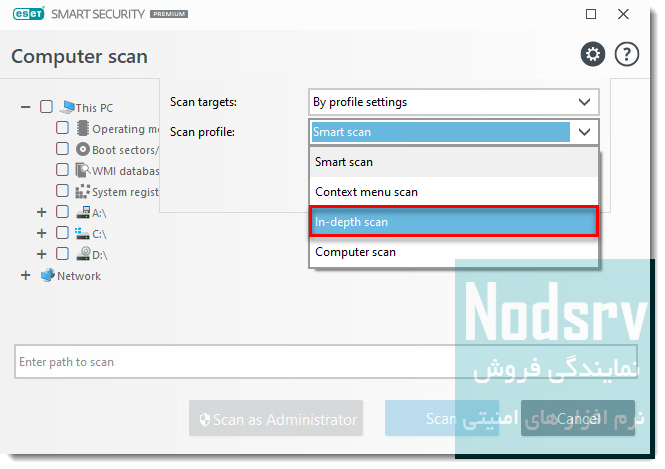Select the C:\ drive checkbox
This screenshot has height=469, width=665.
pos(62,233)
